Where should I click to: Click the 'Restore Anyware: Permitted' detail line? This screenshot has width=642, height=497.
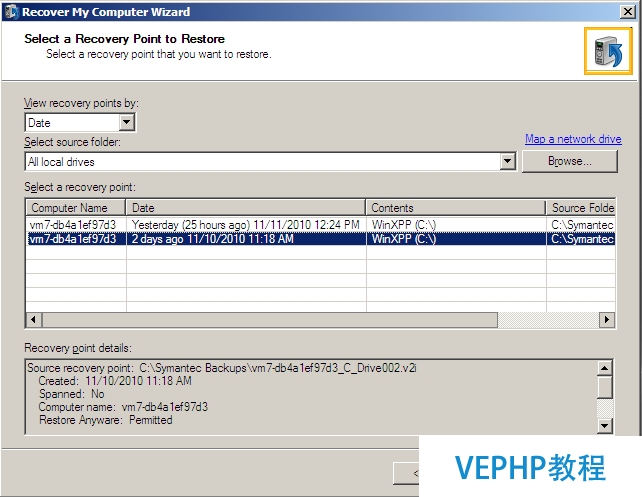click(106, 420)
